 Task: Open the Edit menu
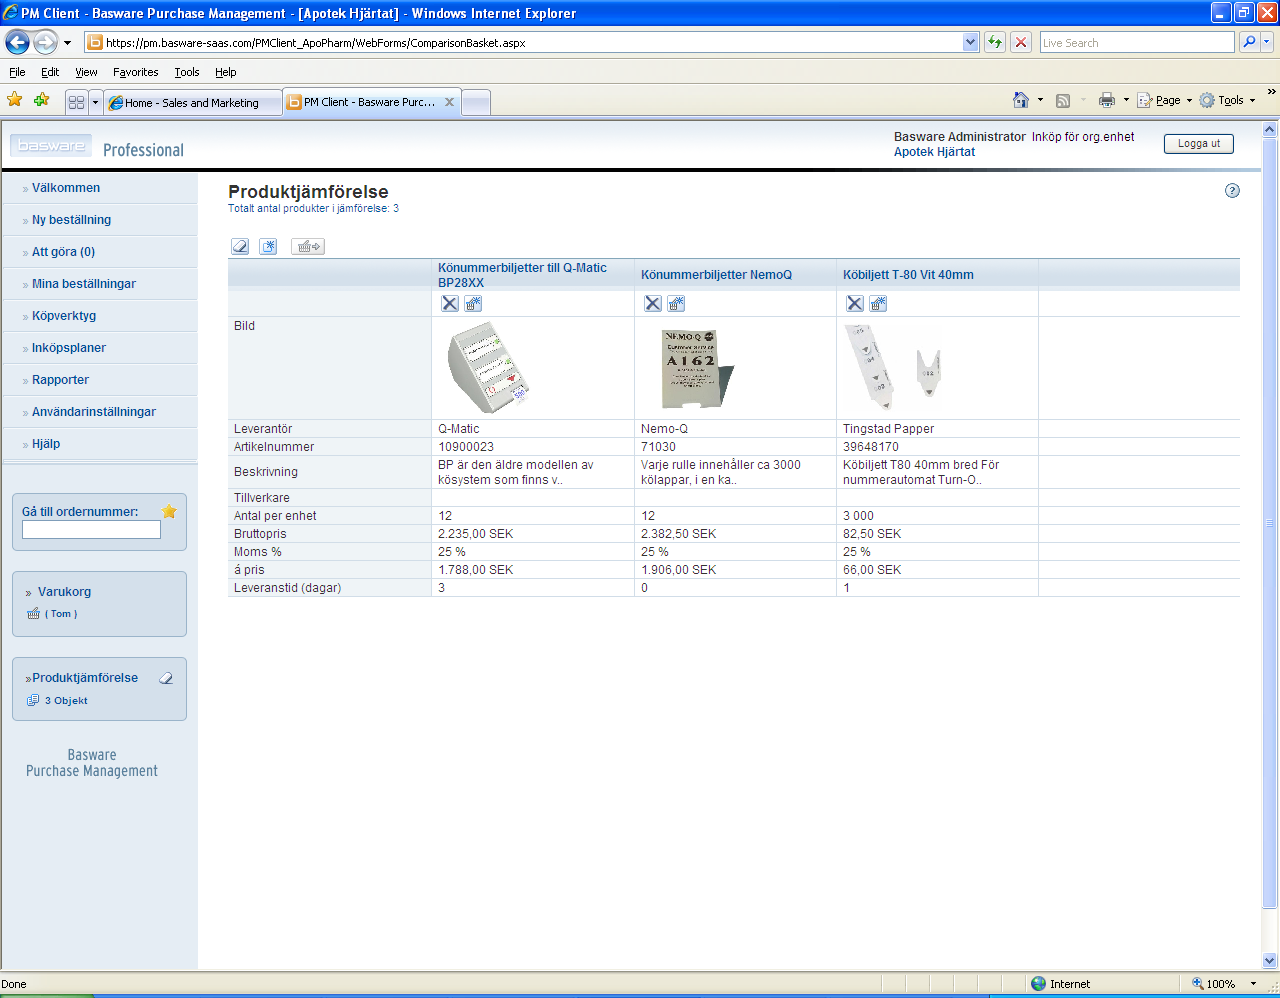click(x=50, y=72)
